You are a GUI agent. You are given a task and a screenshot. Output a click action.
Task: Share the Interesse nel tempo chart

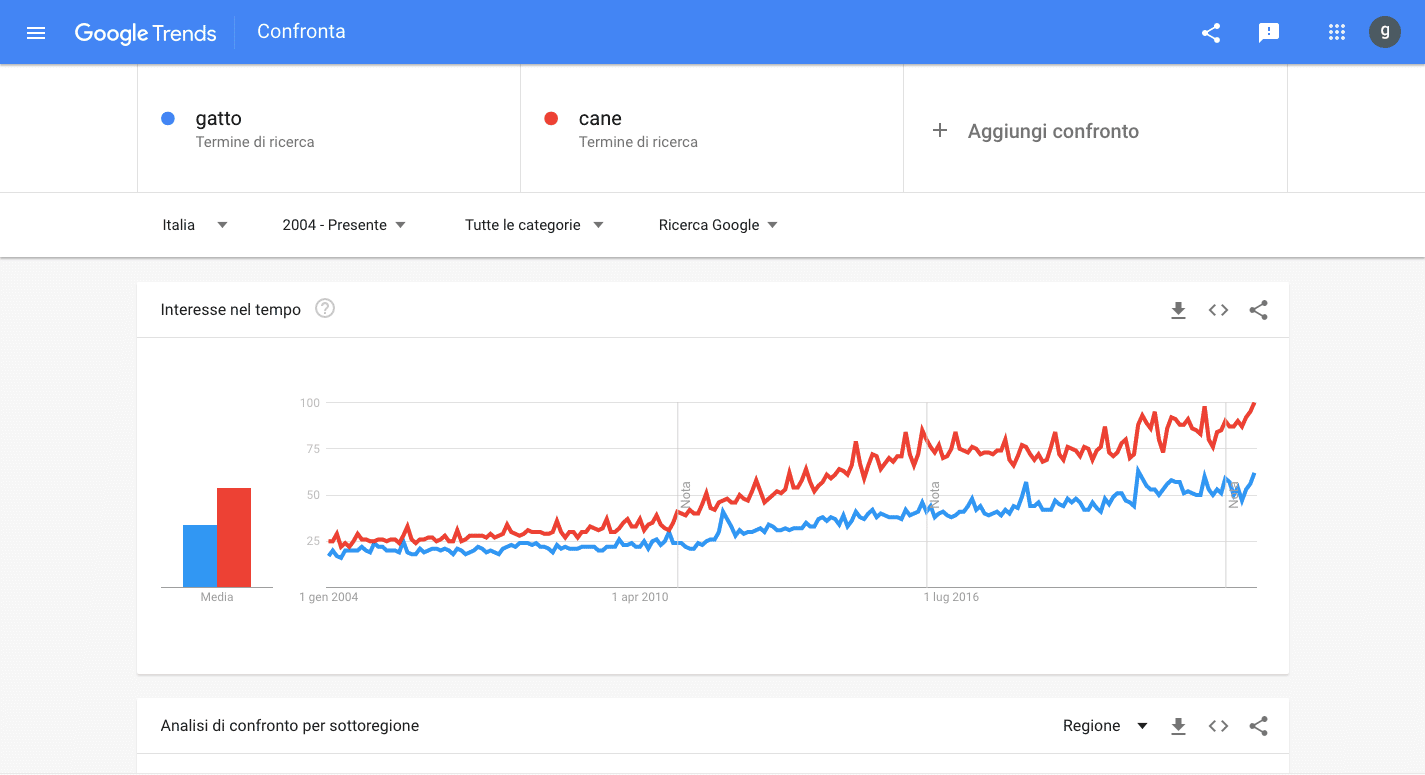coord(1258,310)
